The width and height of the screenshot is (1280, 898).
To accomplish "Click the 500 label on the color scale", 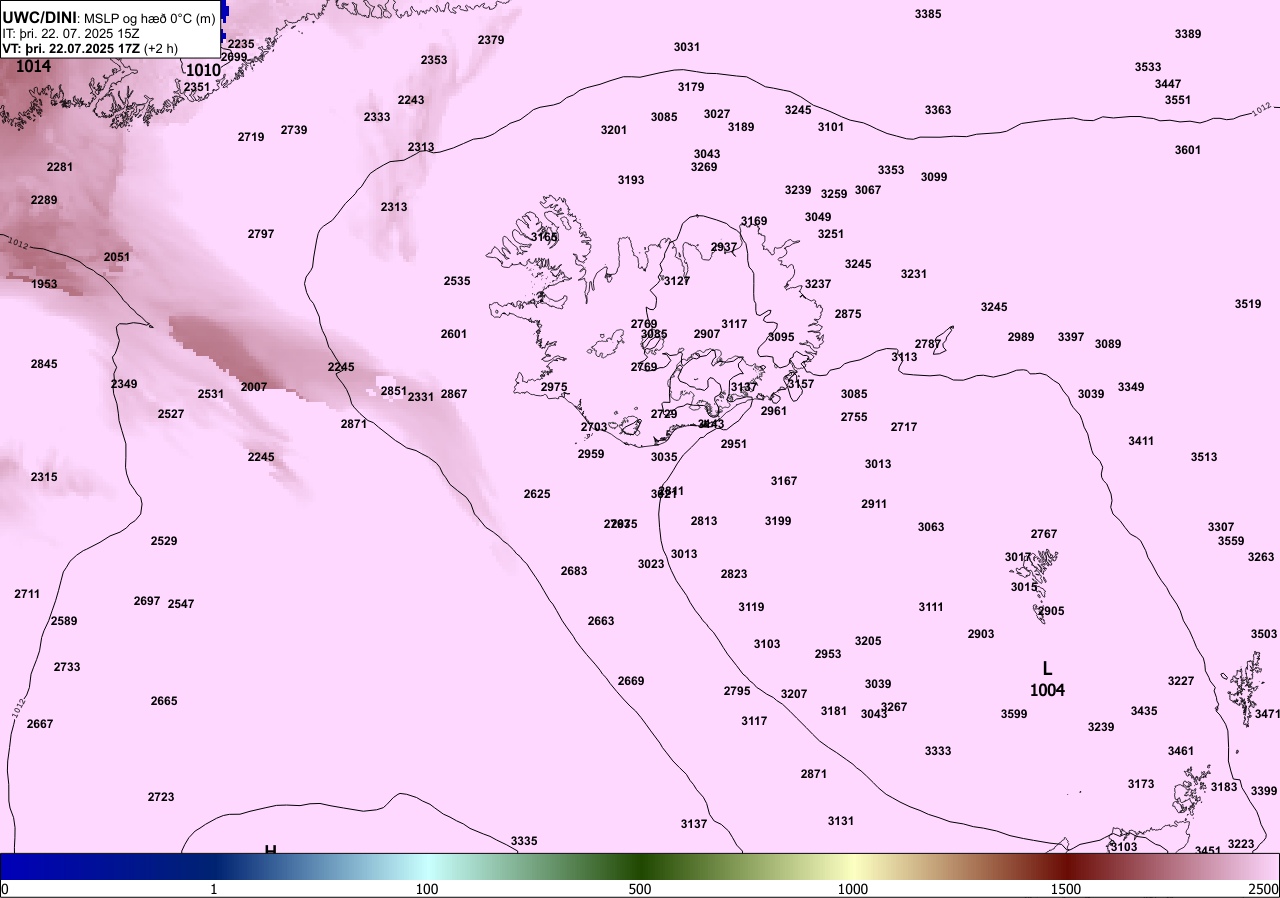I will click(640, 889).
